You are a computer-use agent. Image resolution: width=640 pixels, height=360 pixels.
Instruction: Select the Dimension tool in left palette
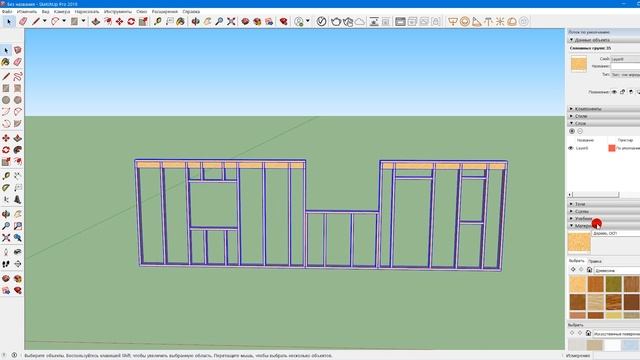pos(18,176)
